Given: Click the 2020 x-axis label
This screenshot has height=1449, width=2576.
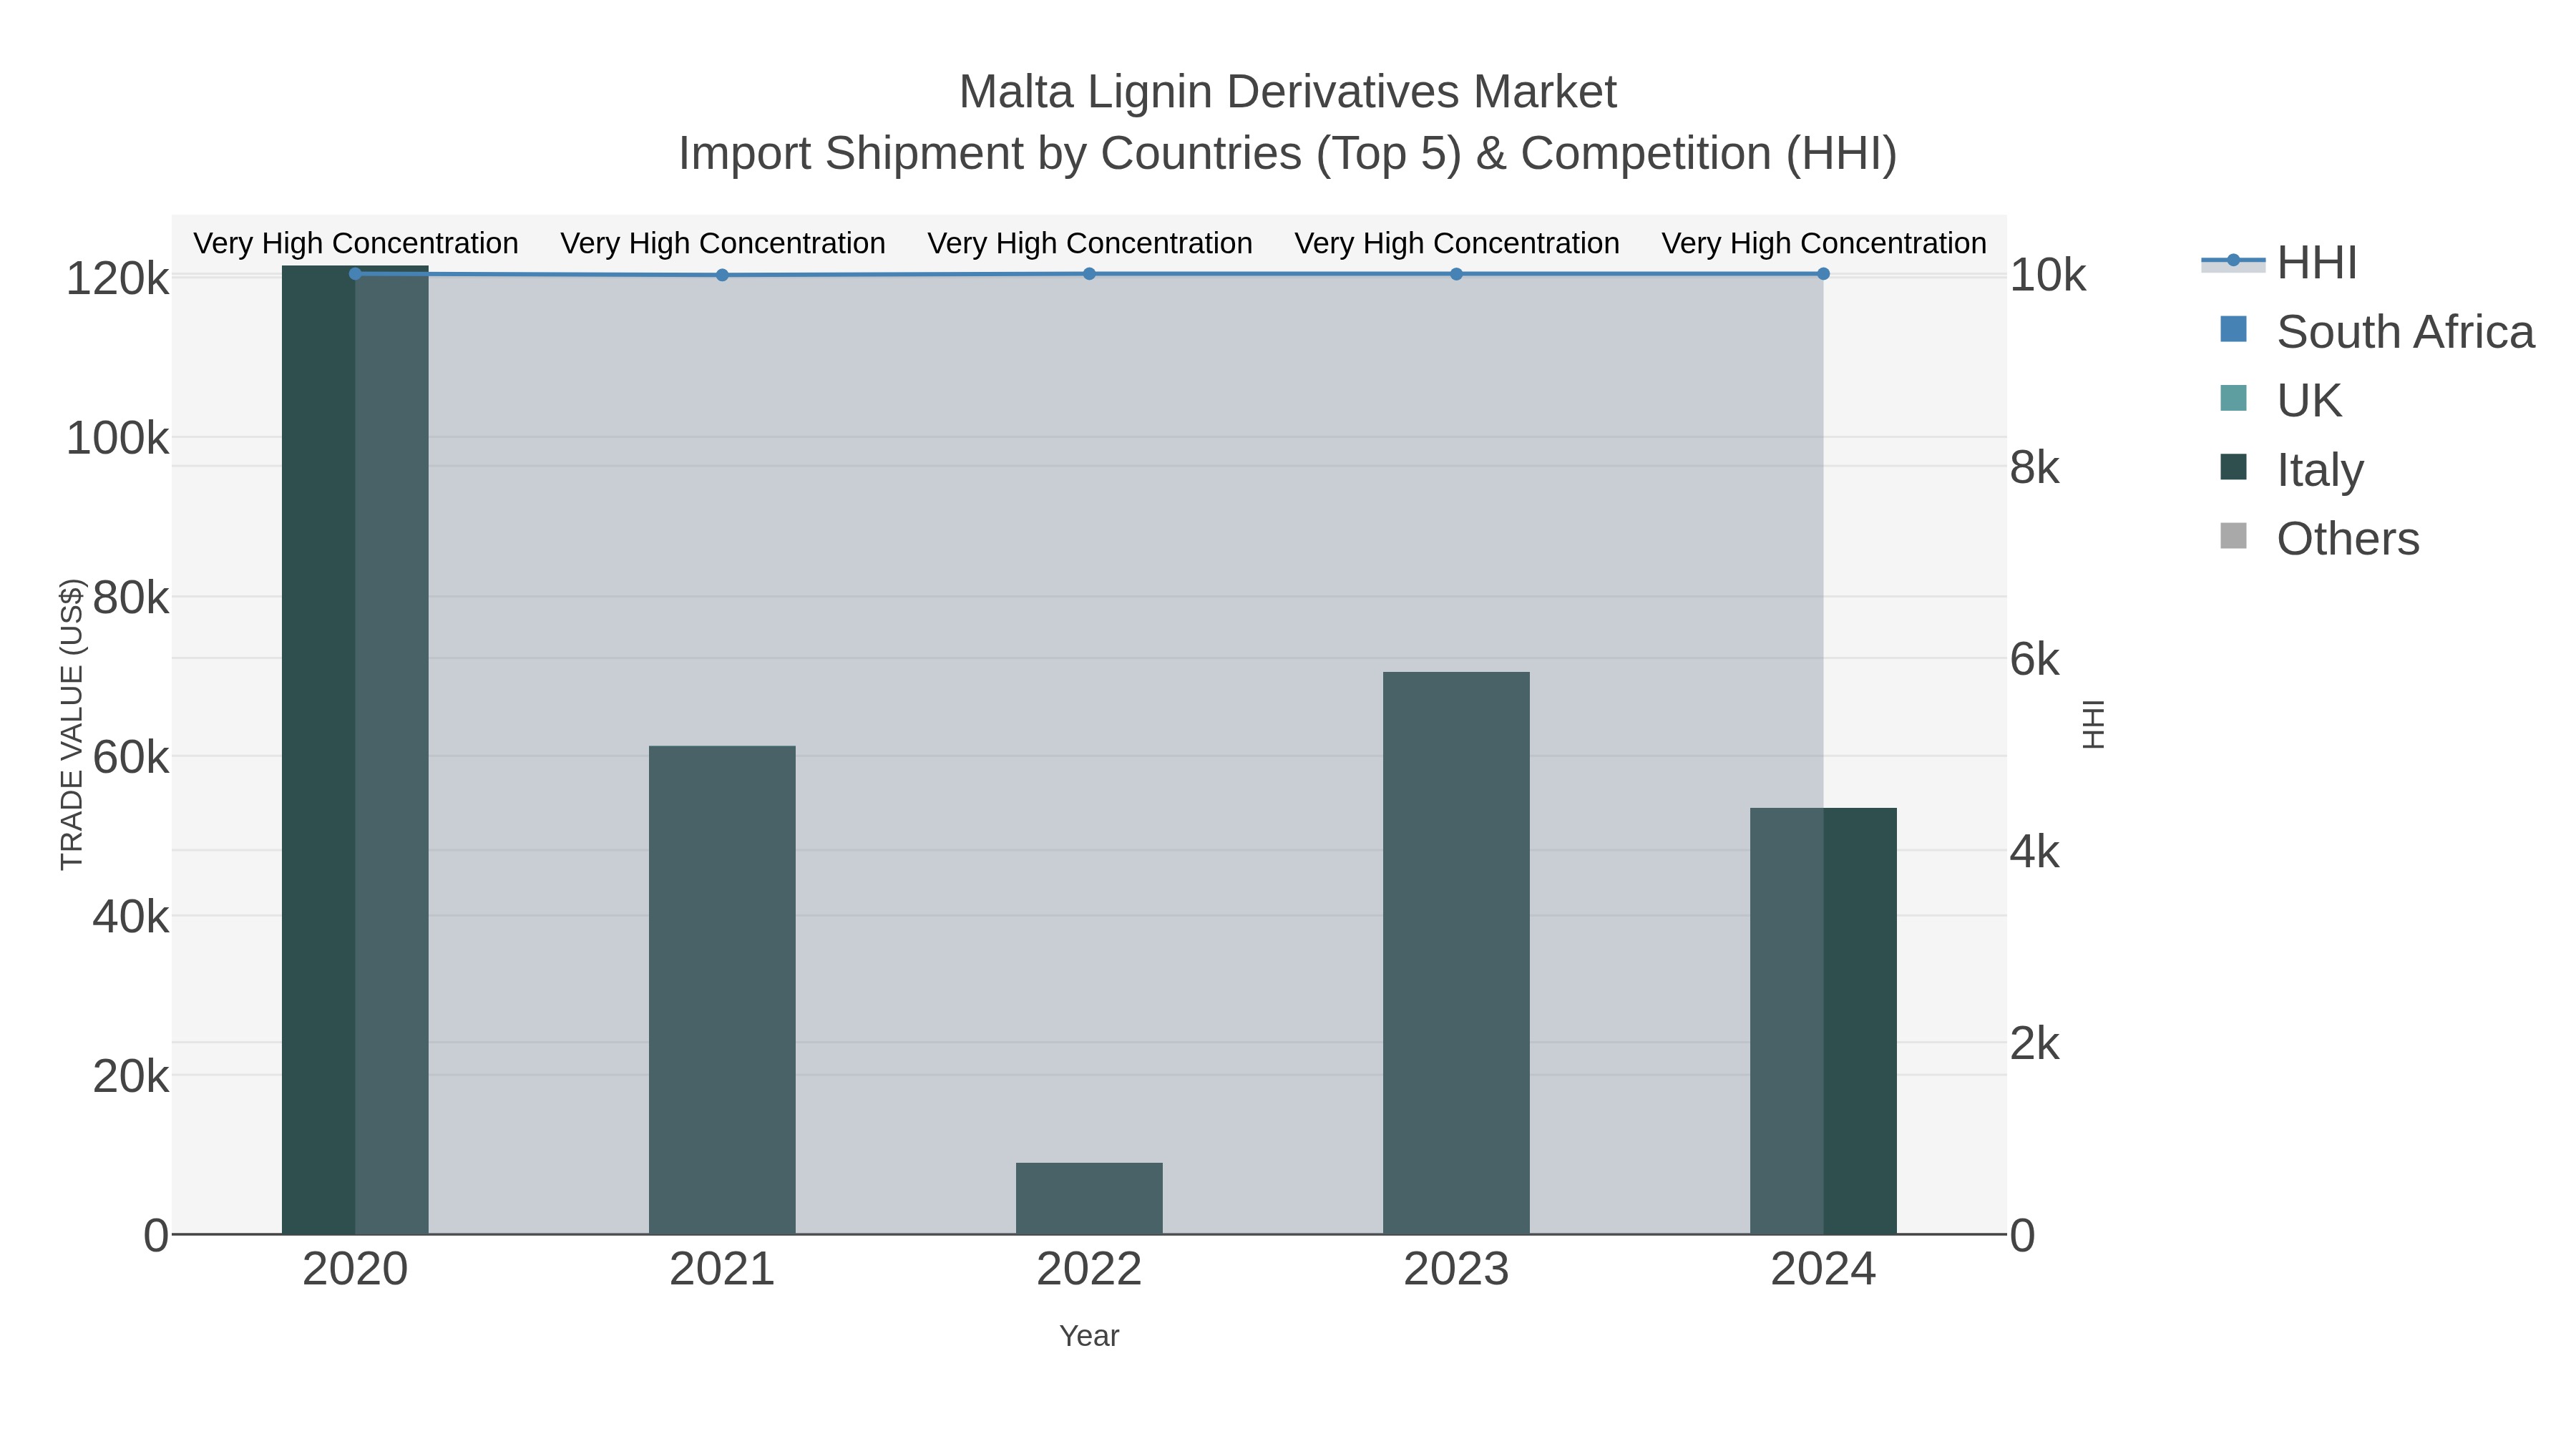Looking at the screenshot, I should click(355, 1270).
